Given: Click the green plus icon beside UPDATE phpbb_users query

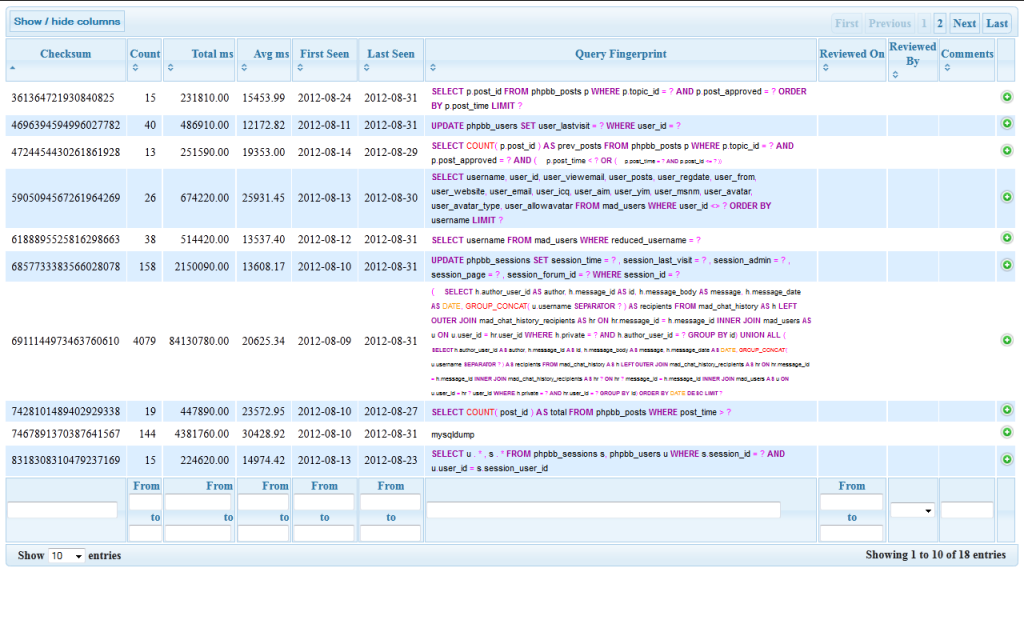Looking at the screenshot, I should [x=1007, y=125].
